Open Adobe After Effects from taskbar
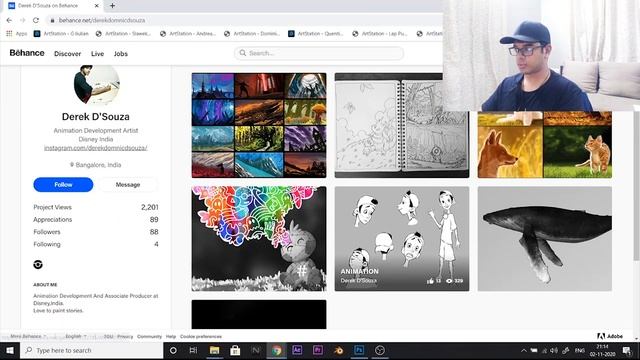 pyautogui.click(x=297, y=350)
